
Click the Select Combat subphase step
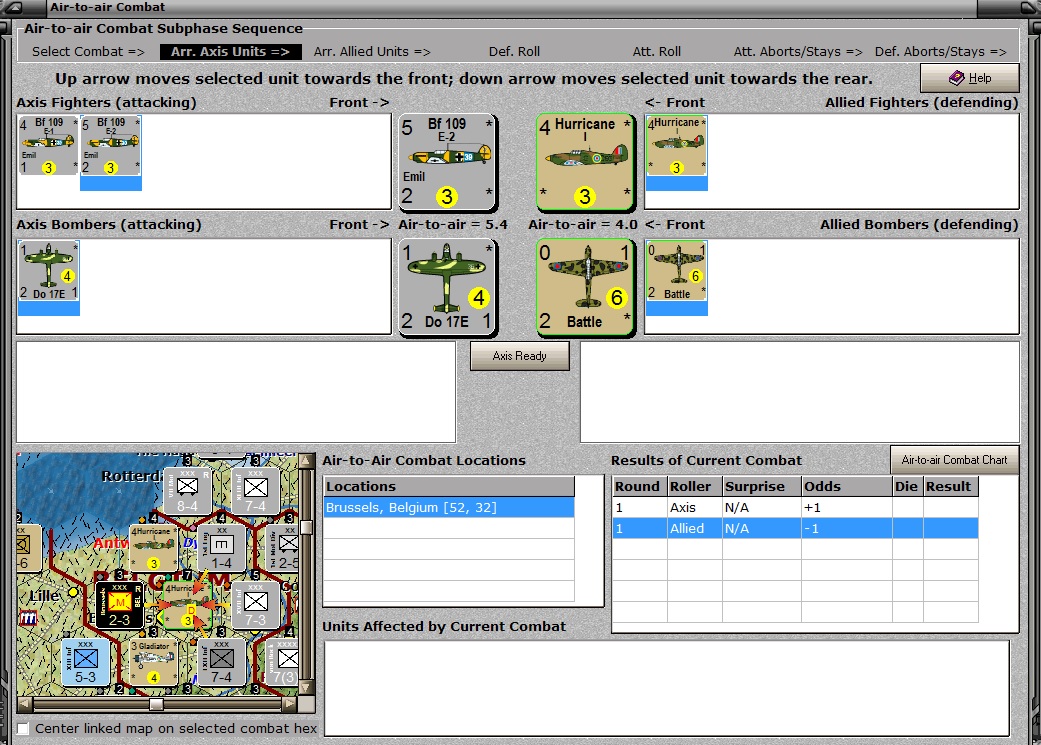click(88, 51)
